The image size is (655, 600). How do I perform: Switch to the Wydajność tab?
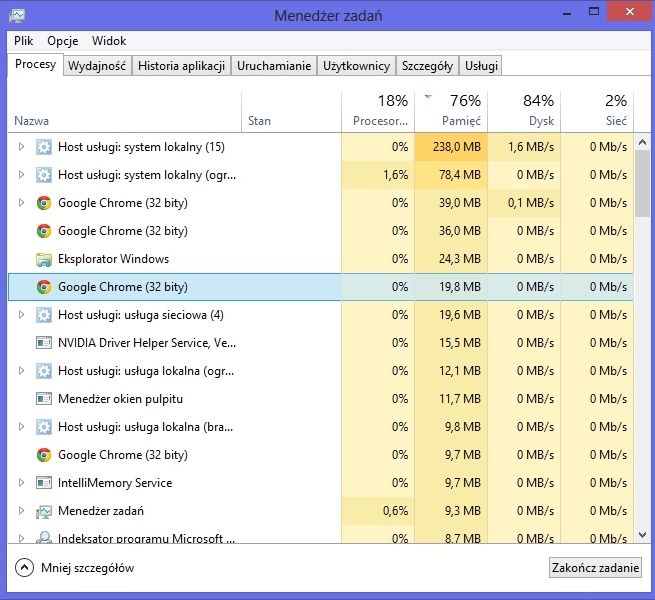tap(97, 66)
